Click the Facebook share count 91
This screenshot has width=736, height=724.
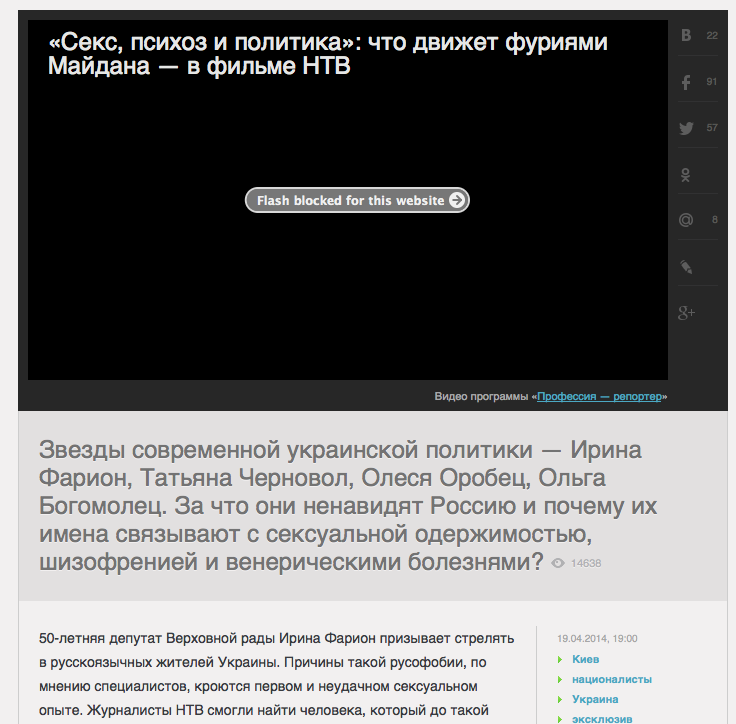click(712, 82)
